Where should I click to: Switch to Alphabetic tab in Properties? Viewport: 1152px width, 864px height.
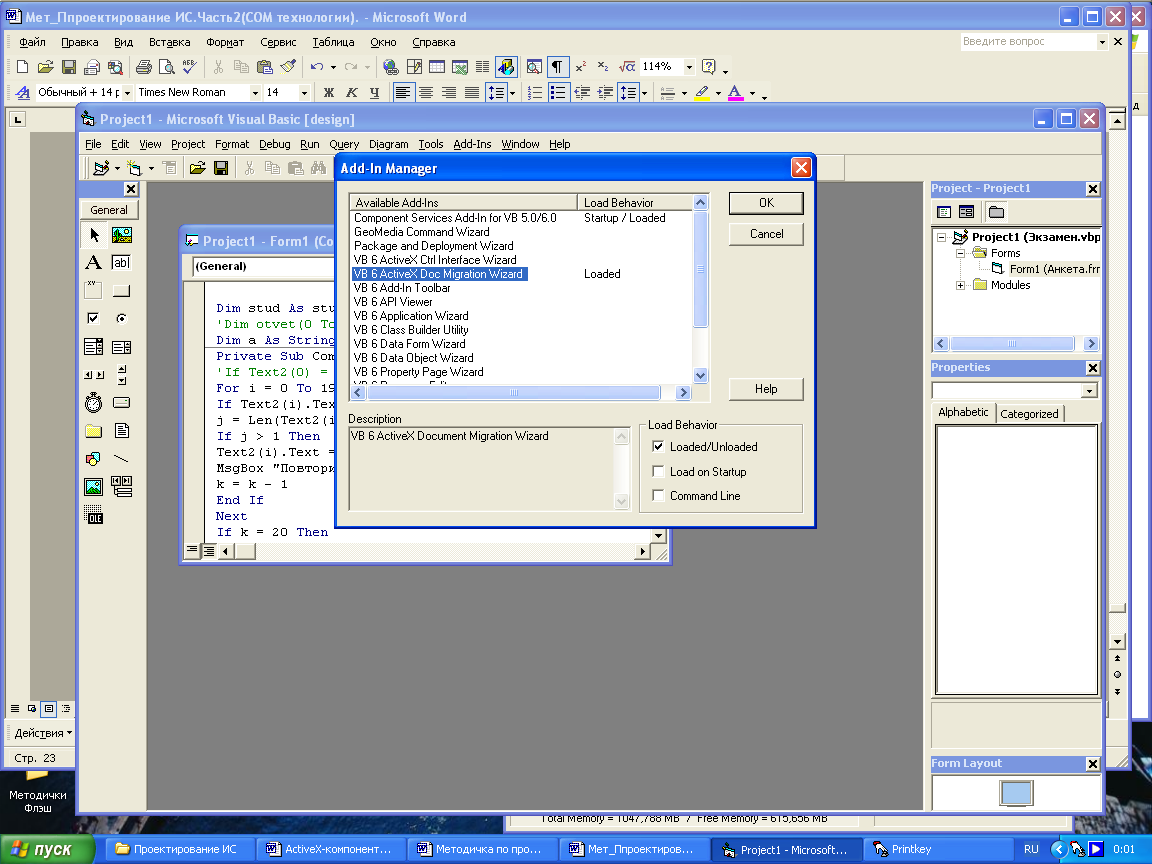963,412
